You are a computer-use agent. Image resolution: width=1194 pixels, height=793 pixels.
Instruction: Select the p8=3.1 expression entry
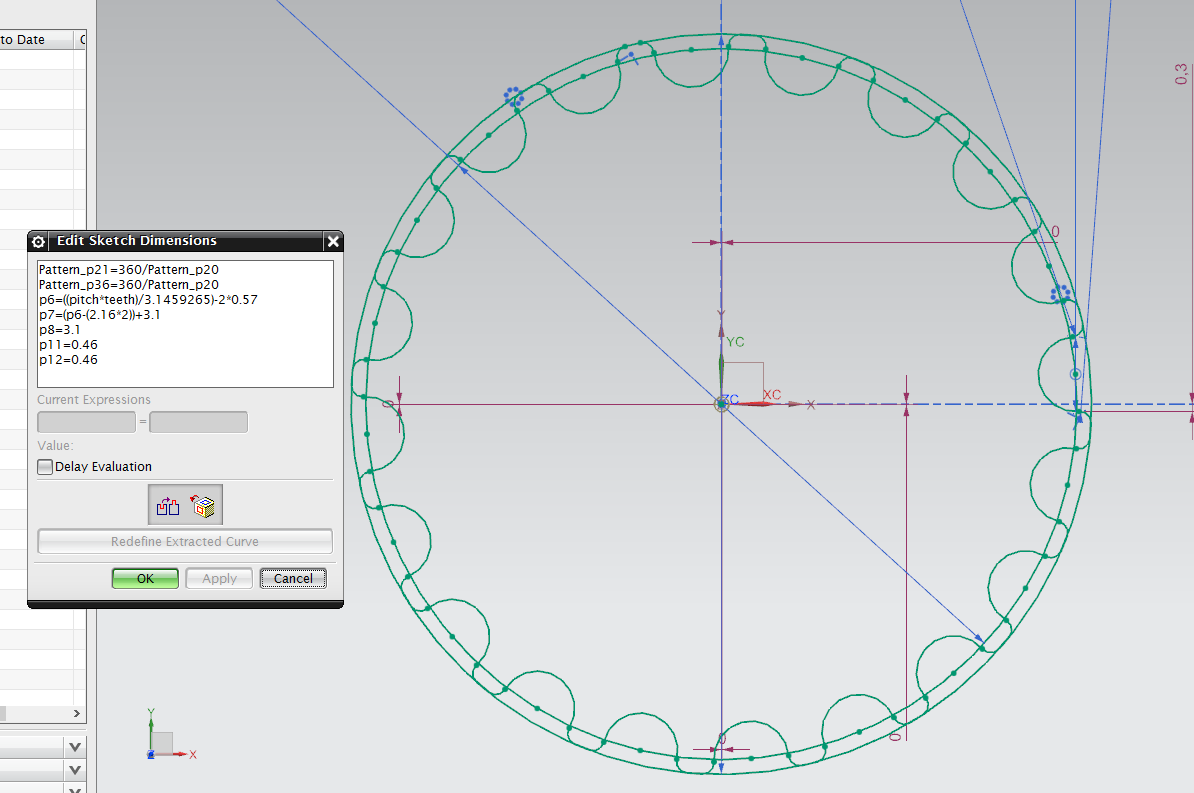coord(59,329)
